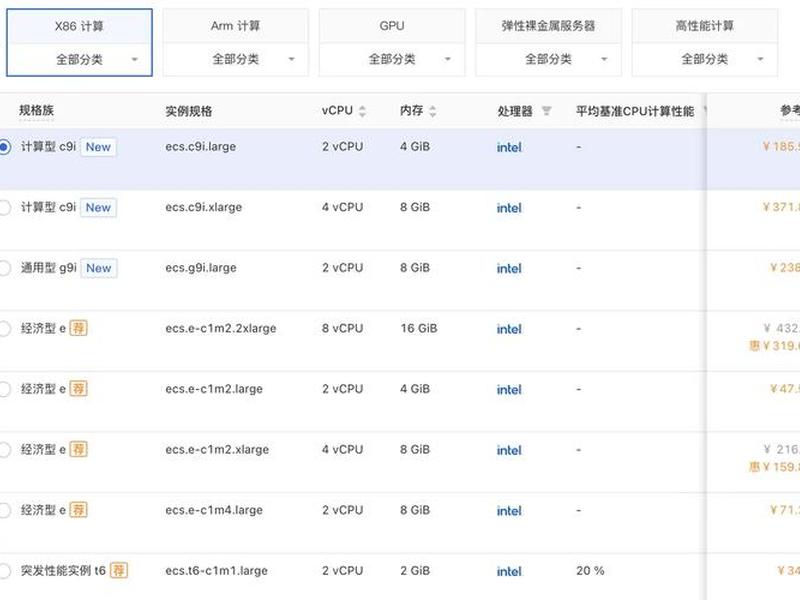Select radio for ecs.e-c1m2.xlarge row

pyautogui.click(x=4, y=450)
